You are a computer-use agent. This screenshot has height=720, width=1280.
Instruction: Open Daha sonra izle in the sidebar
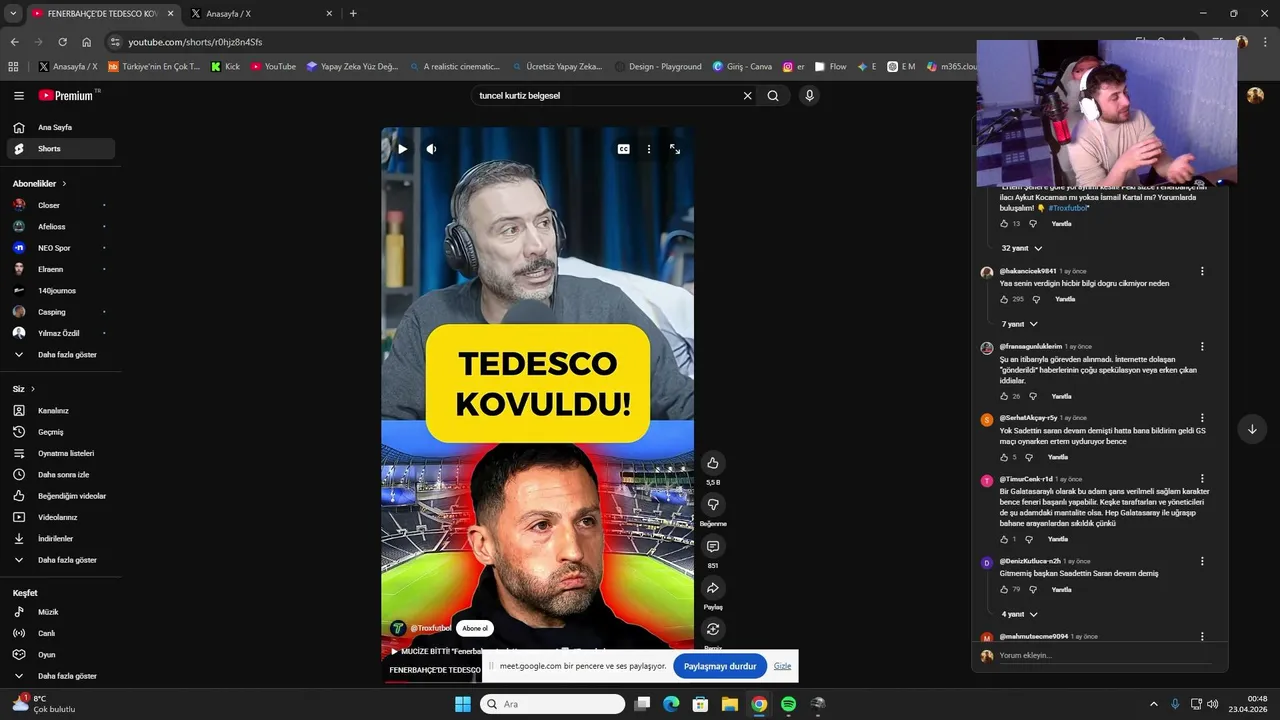tap(62, 475)
